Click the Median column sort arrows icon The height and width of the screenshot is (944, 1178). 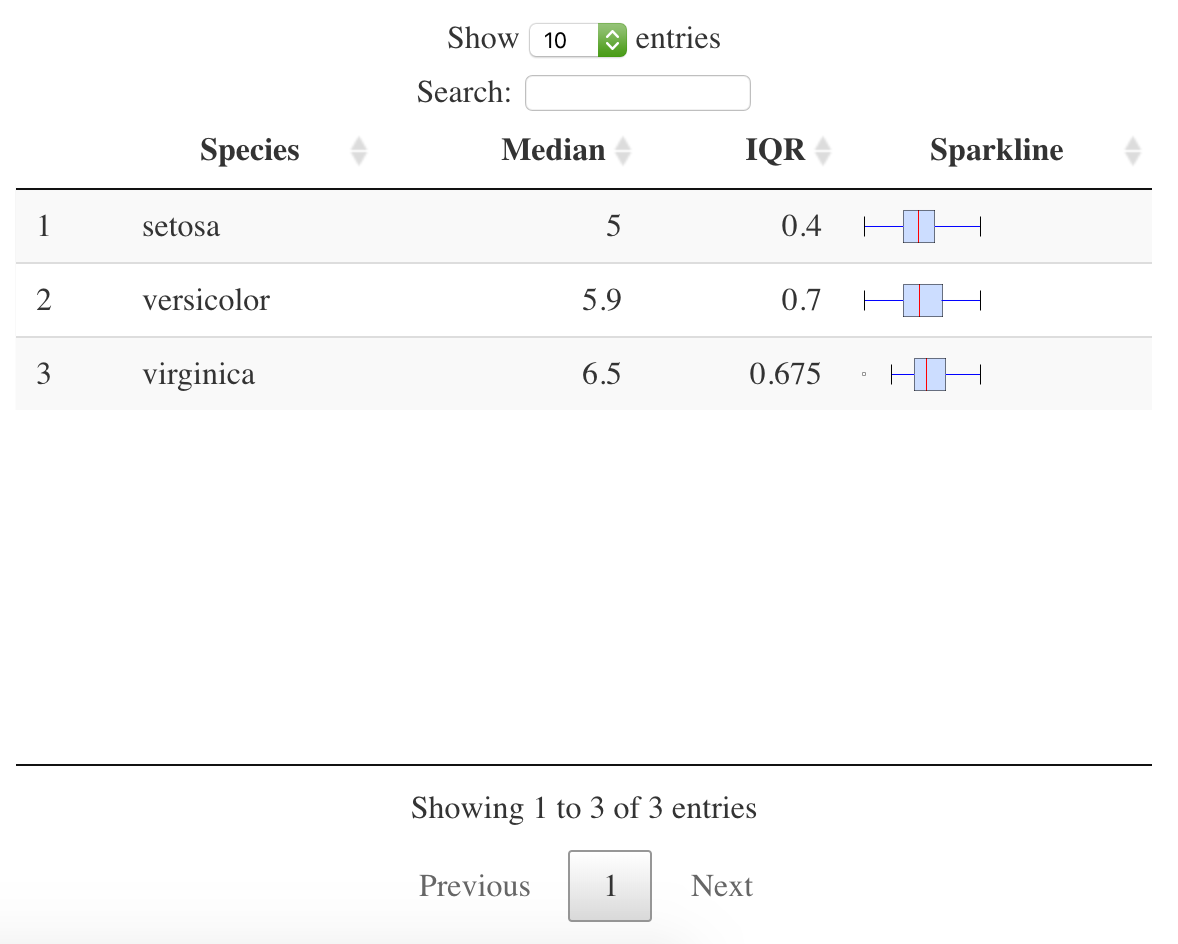[x=623, y=150]
